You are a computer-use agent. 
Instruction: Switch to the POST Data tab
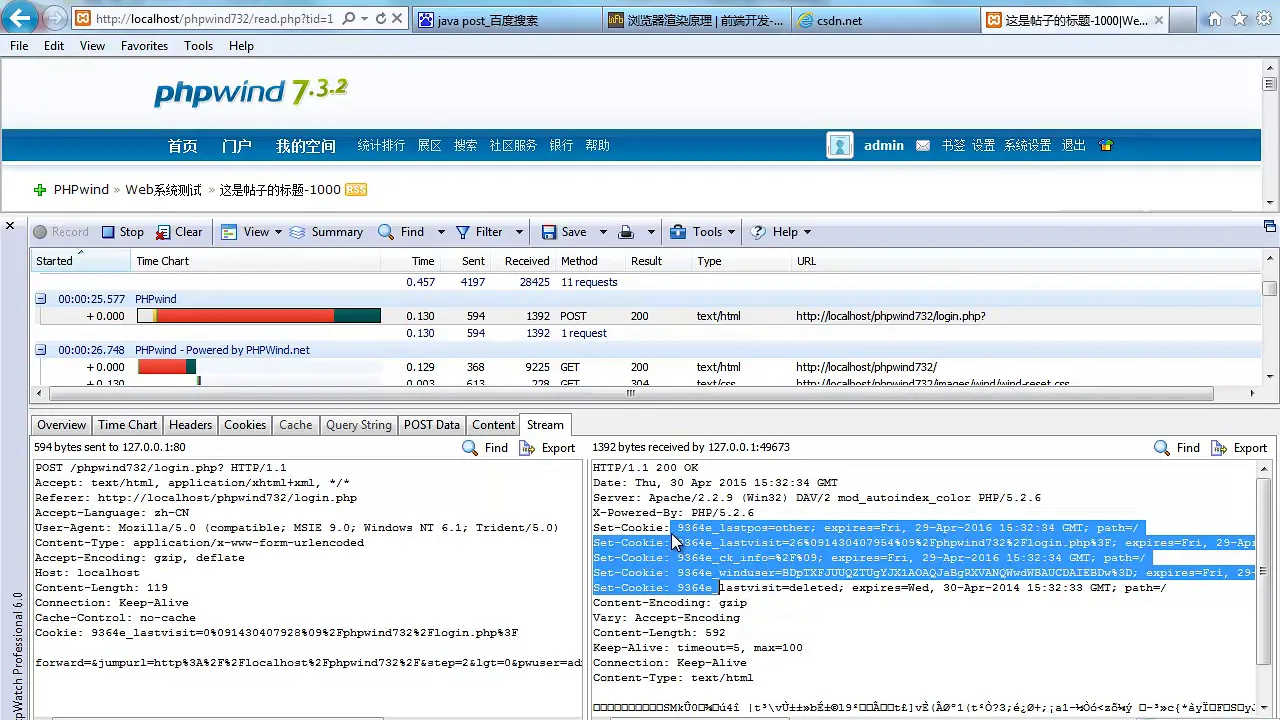click(432, 425)
